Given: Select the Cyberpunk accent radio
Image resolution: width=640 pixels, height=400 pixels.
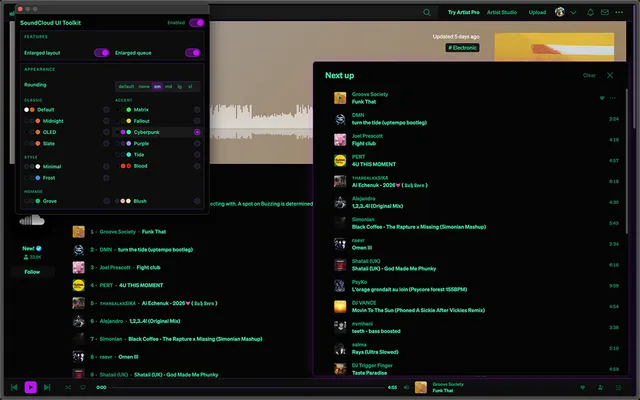Looking at the screenshot, I should [197, 132].
